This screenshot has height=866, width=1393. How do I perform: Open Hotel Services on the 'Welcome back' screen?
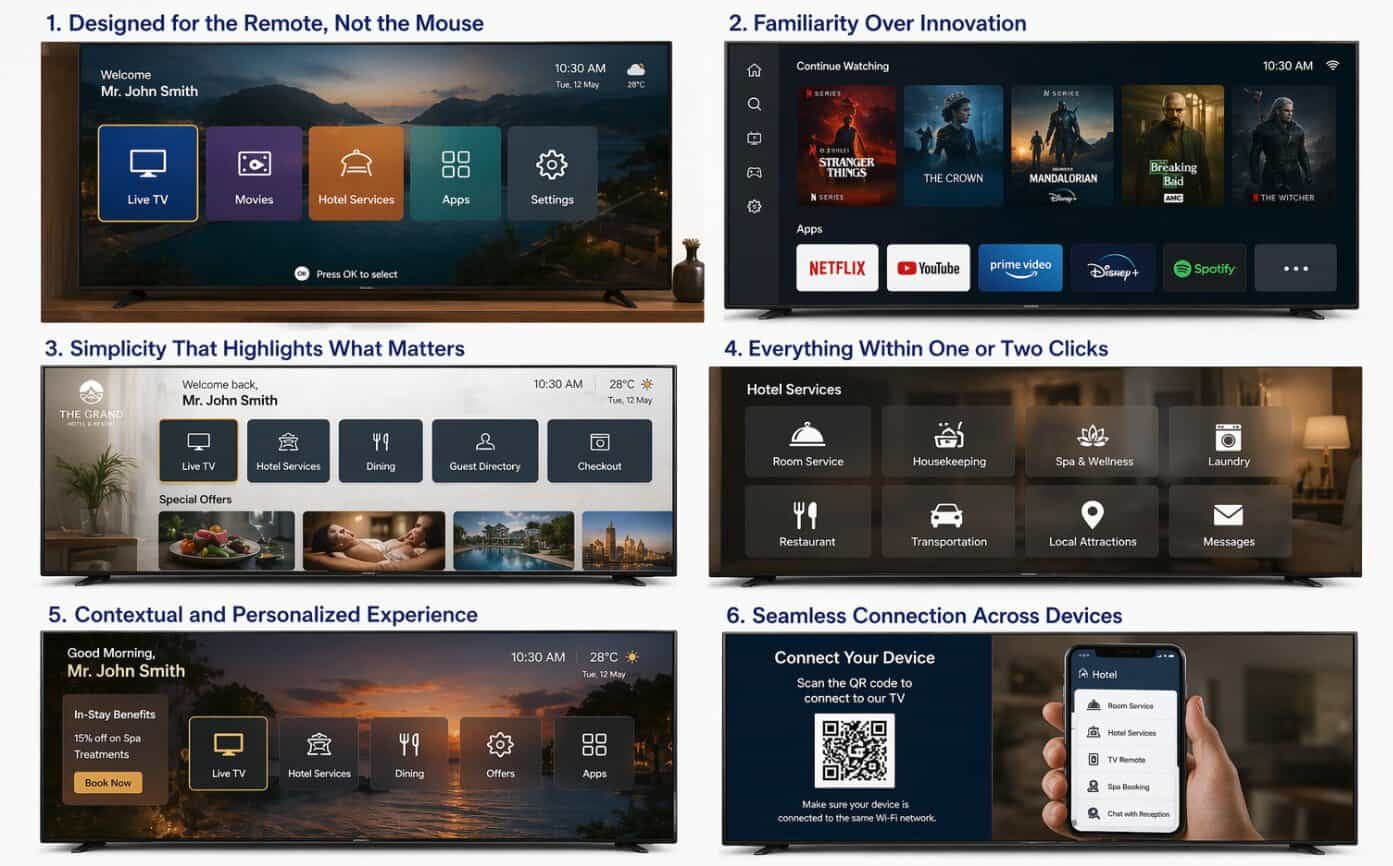point(288,451)
